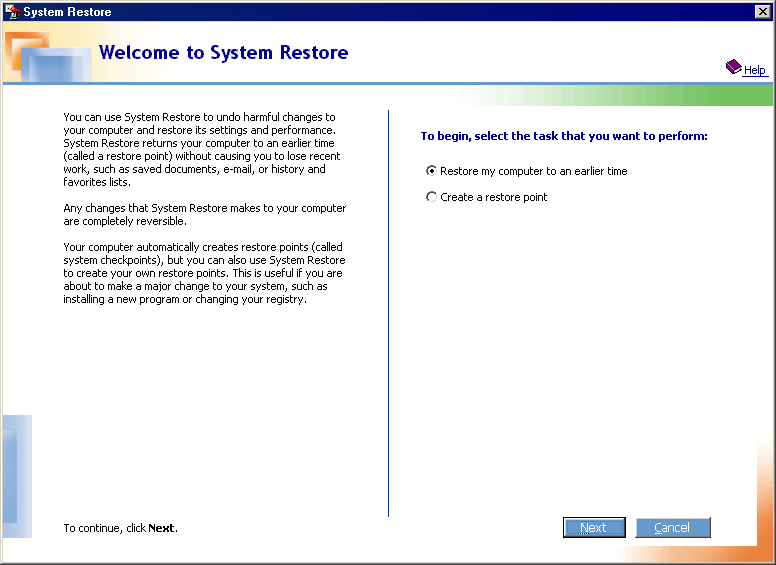Screen dimensions: 776x565
Task: Click the 'To continue, click Next.' text
Action: (x=120, y=528)
